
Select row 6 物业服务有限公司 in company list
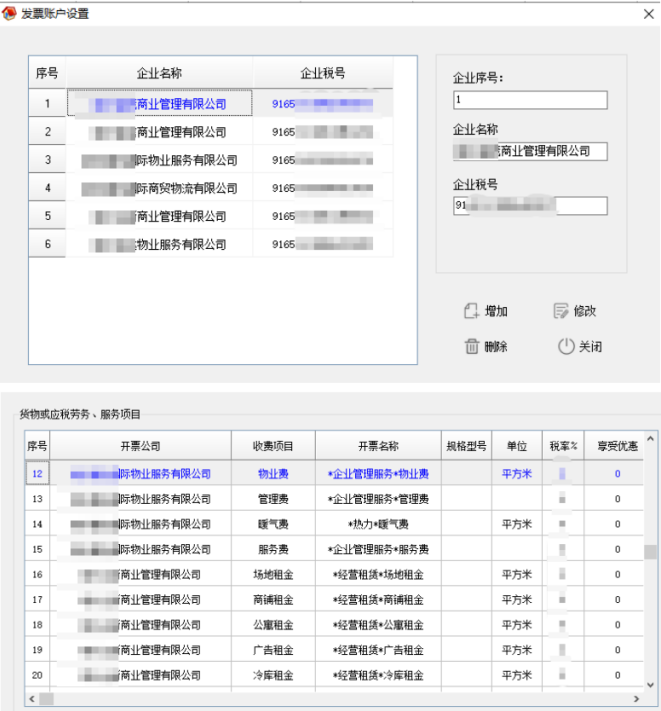(x=160, y=244)
